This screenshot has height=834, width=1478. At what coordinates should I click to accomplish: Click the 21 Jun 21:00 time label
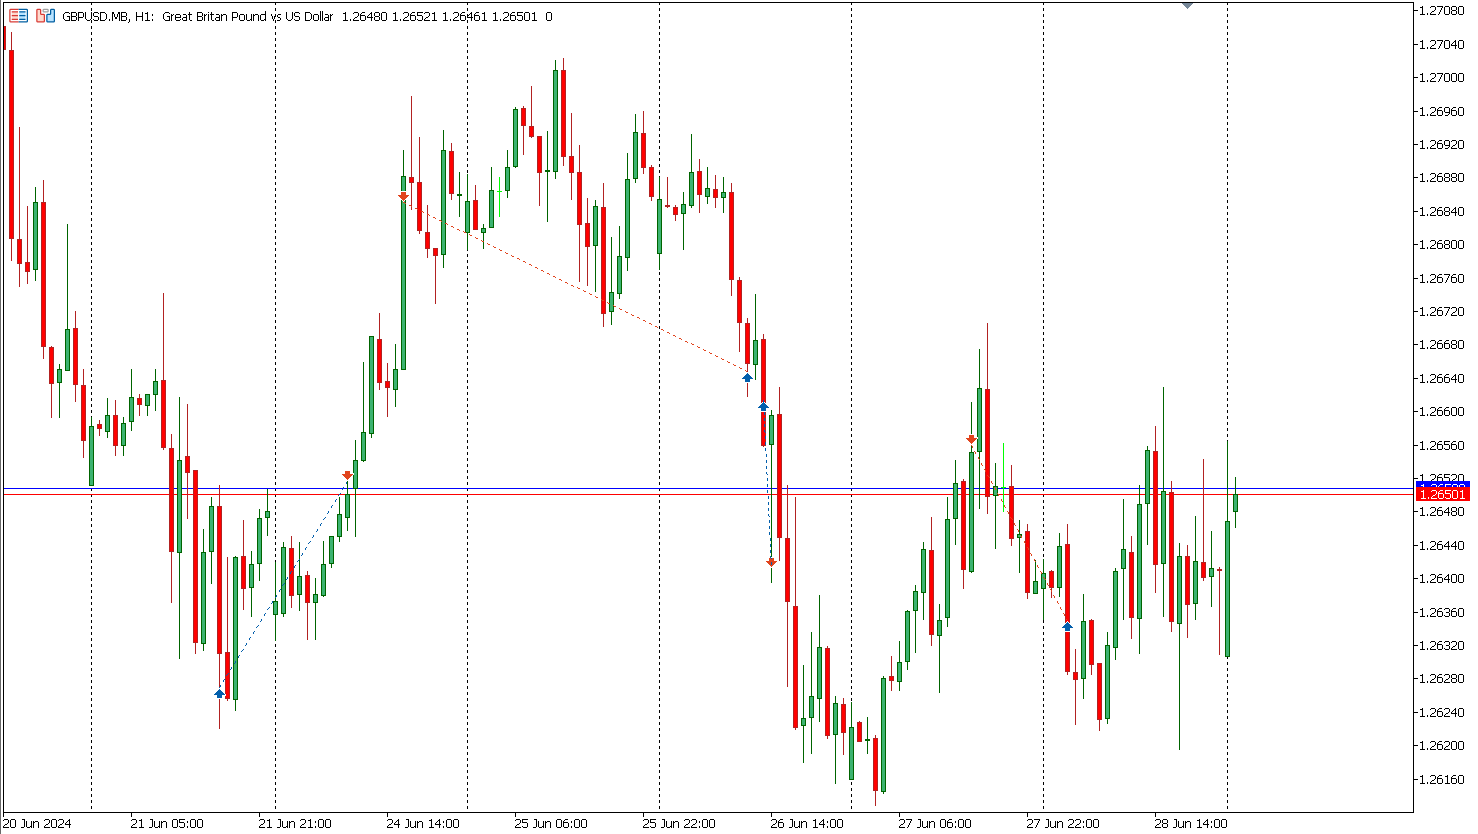click(295, 824)
